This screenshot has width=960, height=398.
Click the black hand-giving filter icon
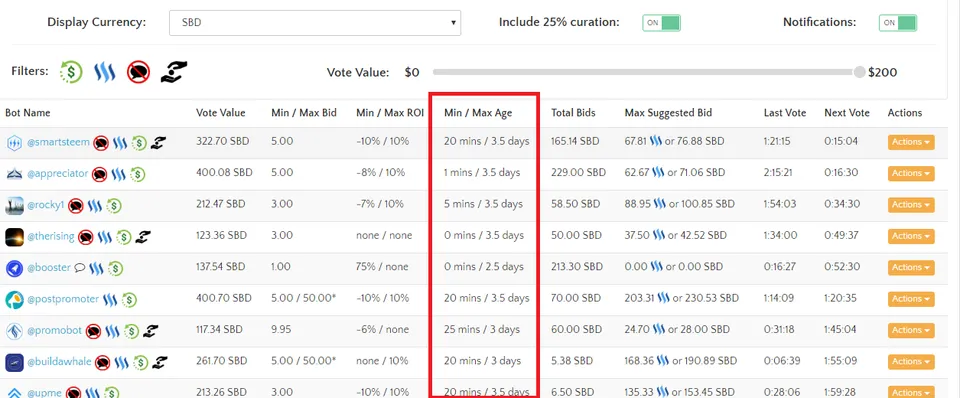point(174,72)
